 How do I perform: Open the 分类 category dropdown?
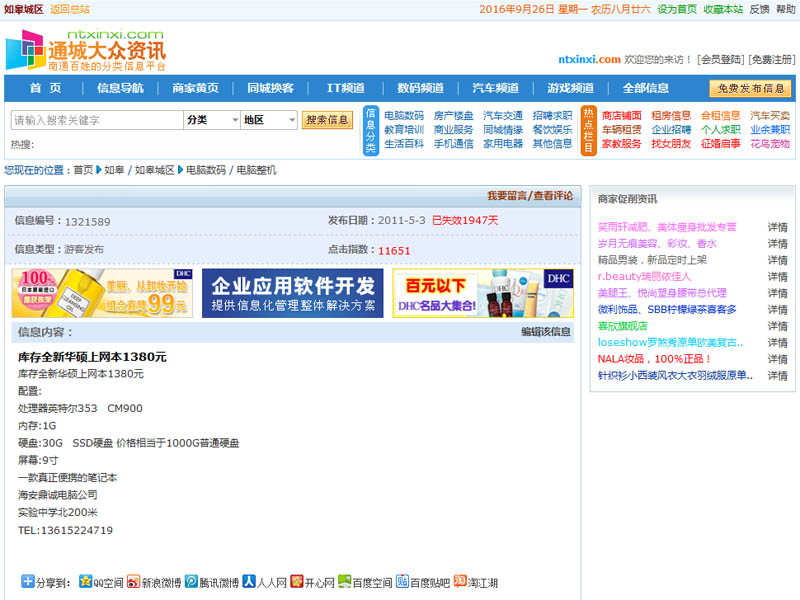click(x=211, y=120)
